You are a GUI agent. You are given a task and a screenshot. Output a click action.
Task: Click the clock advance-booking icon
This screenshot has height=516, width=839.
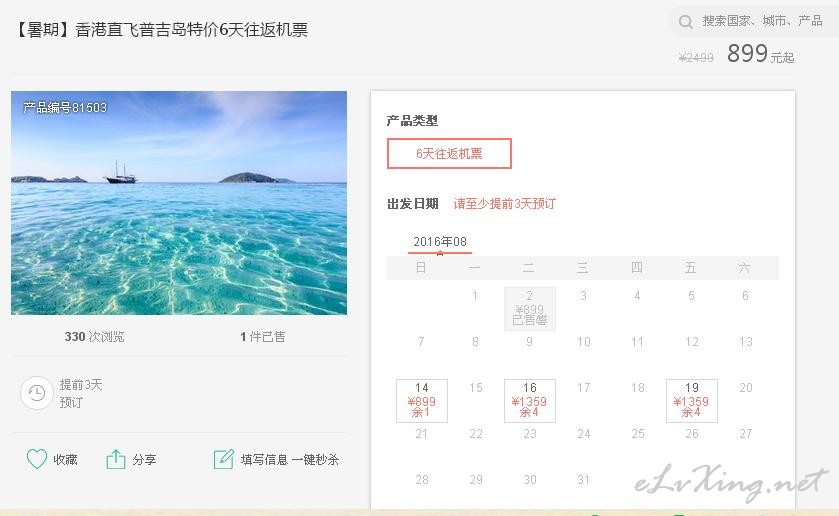pyautogui.click(x=36, y=393)
